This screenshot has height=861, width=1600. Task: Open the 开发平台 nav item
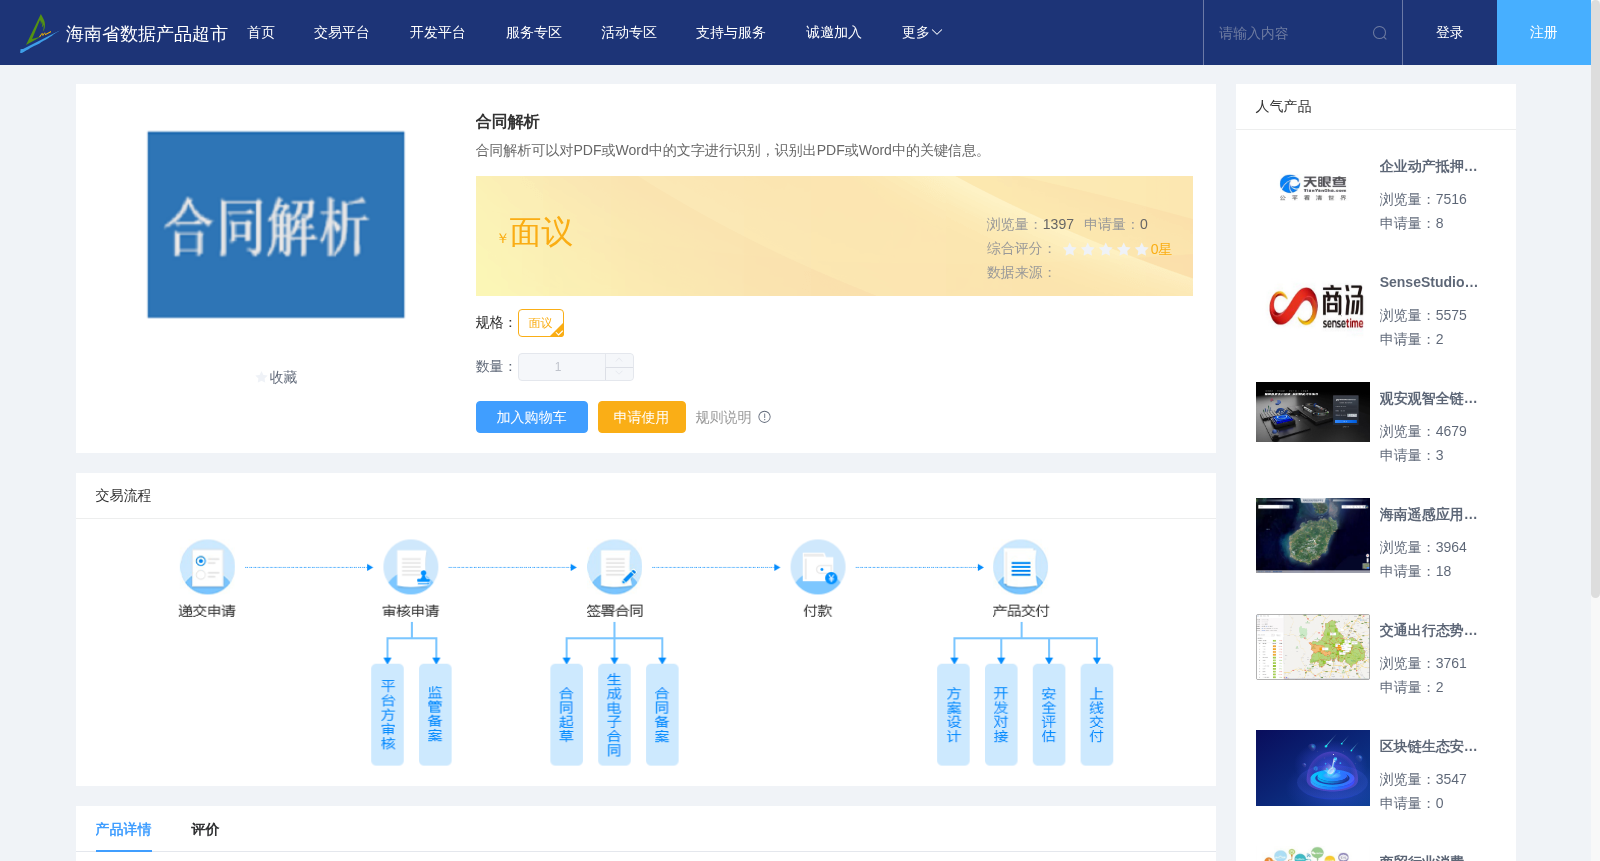point(438,33)
